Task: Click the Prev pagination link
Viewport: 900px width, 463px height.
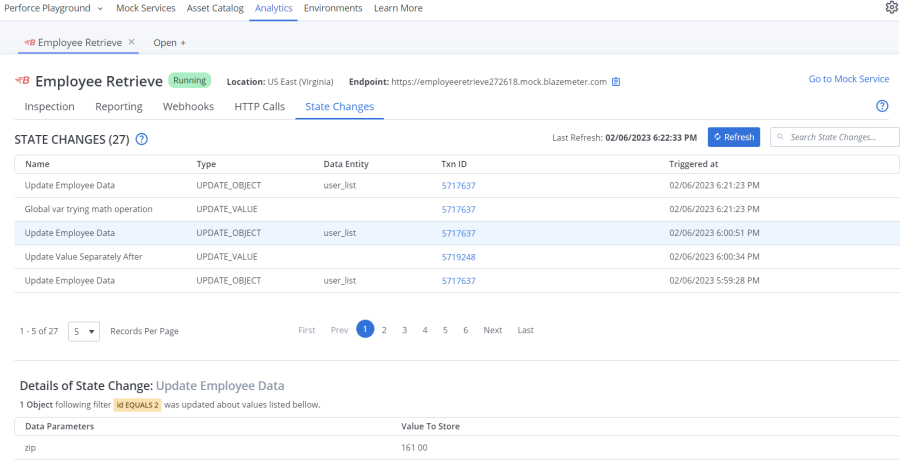Action: click(339, 330)
